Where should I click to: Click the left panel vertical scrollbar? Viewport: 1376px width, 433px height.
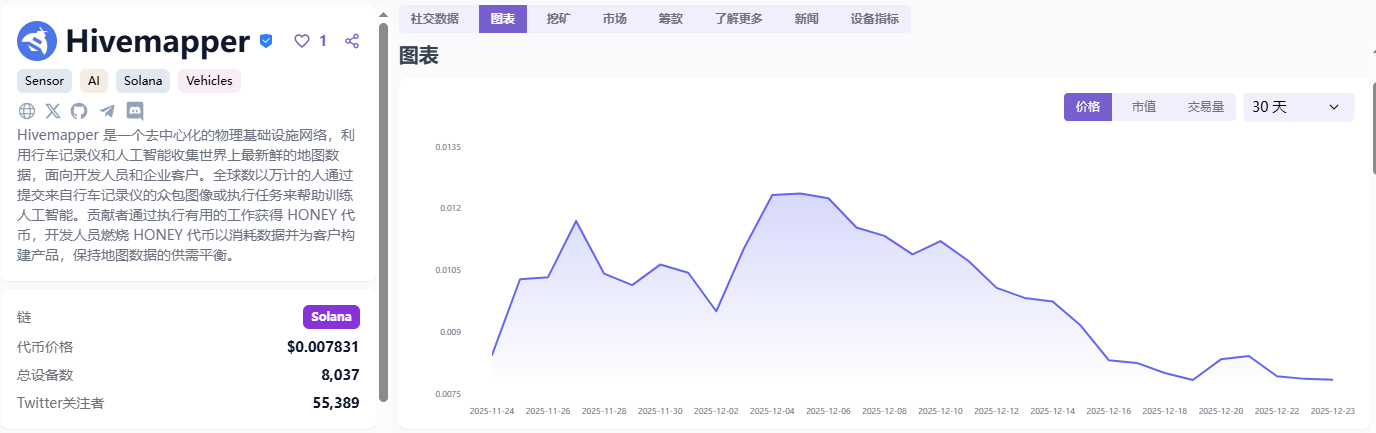383,210
